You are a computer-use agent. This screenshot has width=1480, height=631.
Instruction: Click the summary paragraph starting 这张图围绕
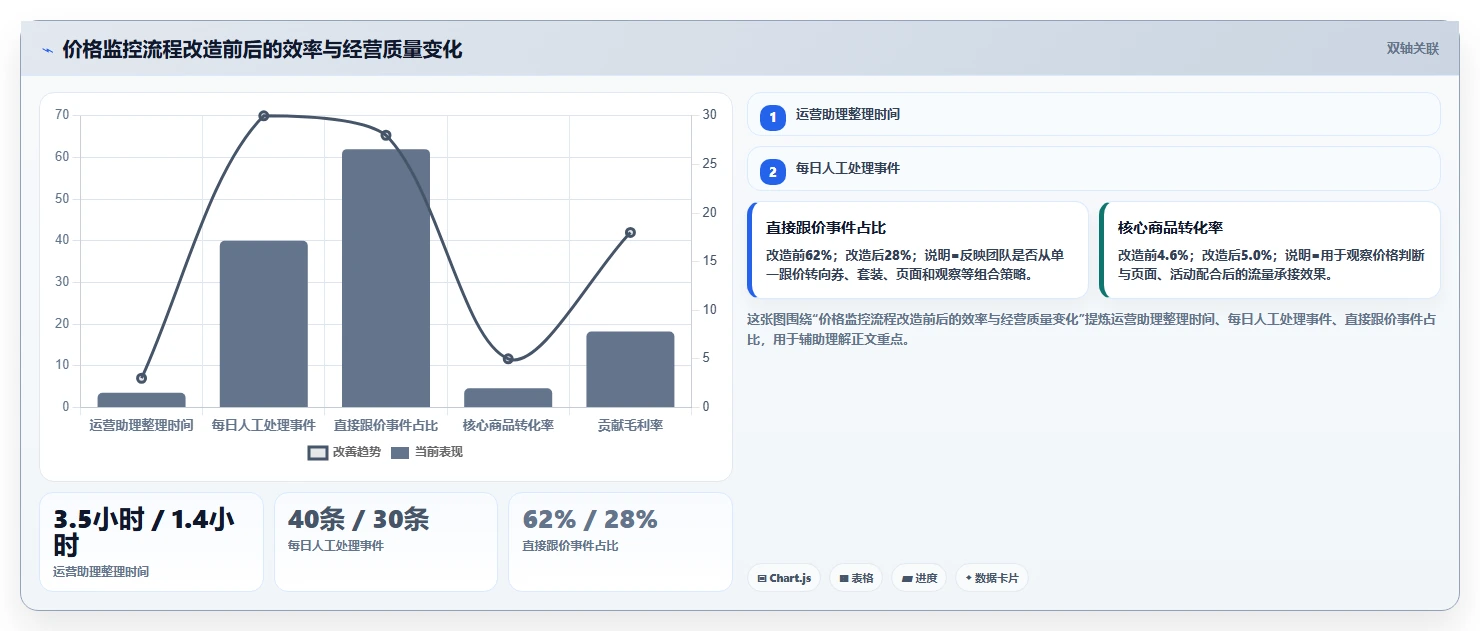pos(1093,329)
